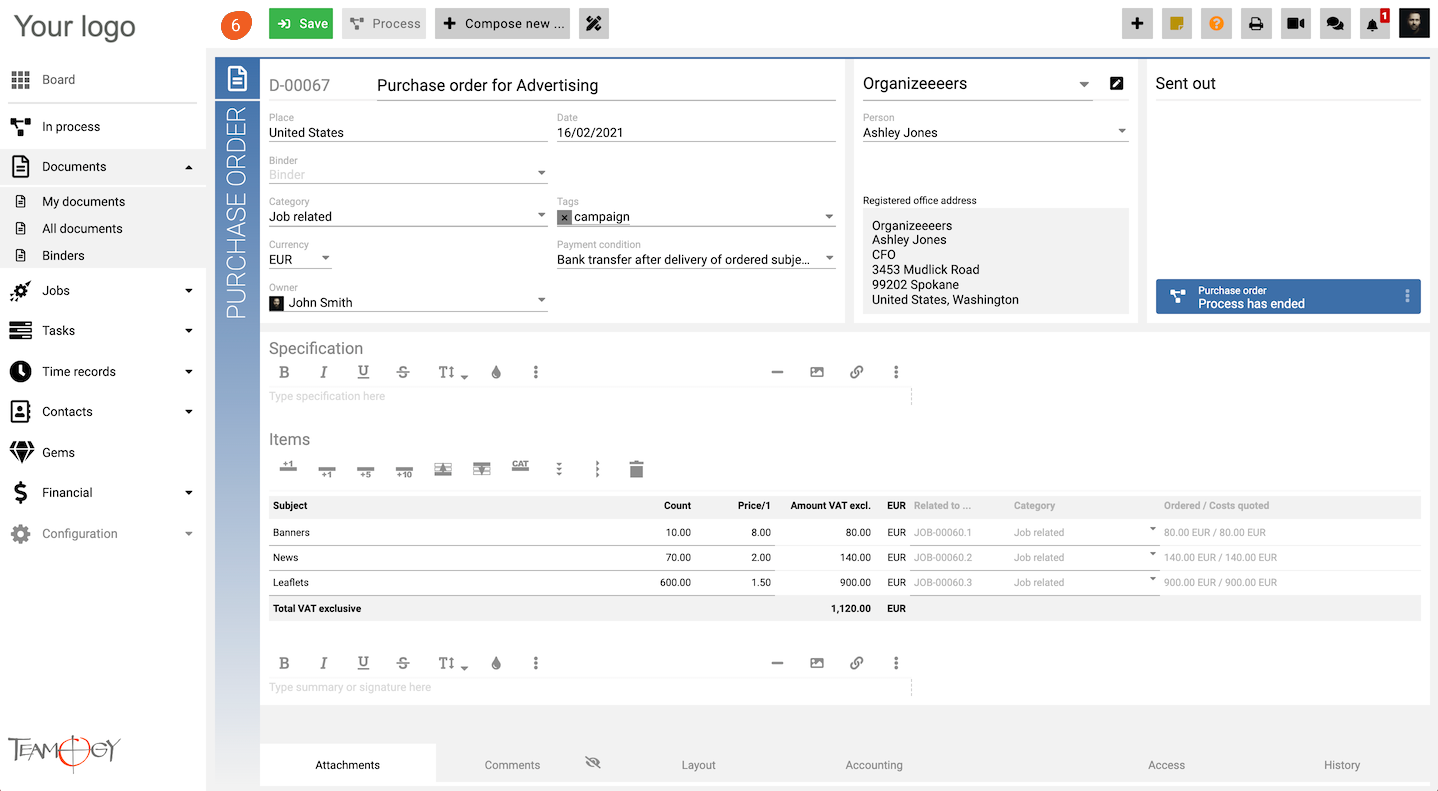Open the History tab
The image size is (1438, 791).
pyautogui.click(x=1341, y=765)
